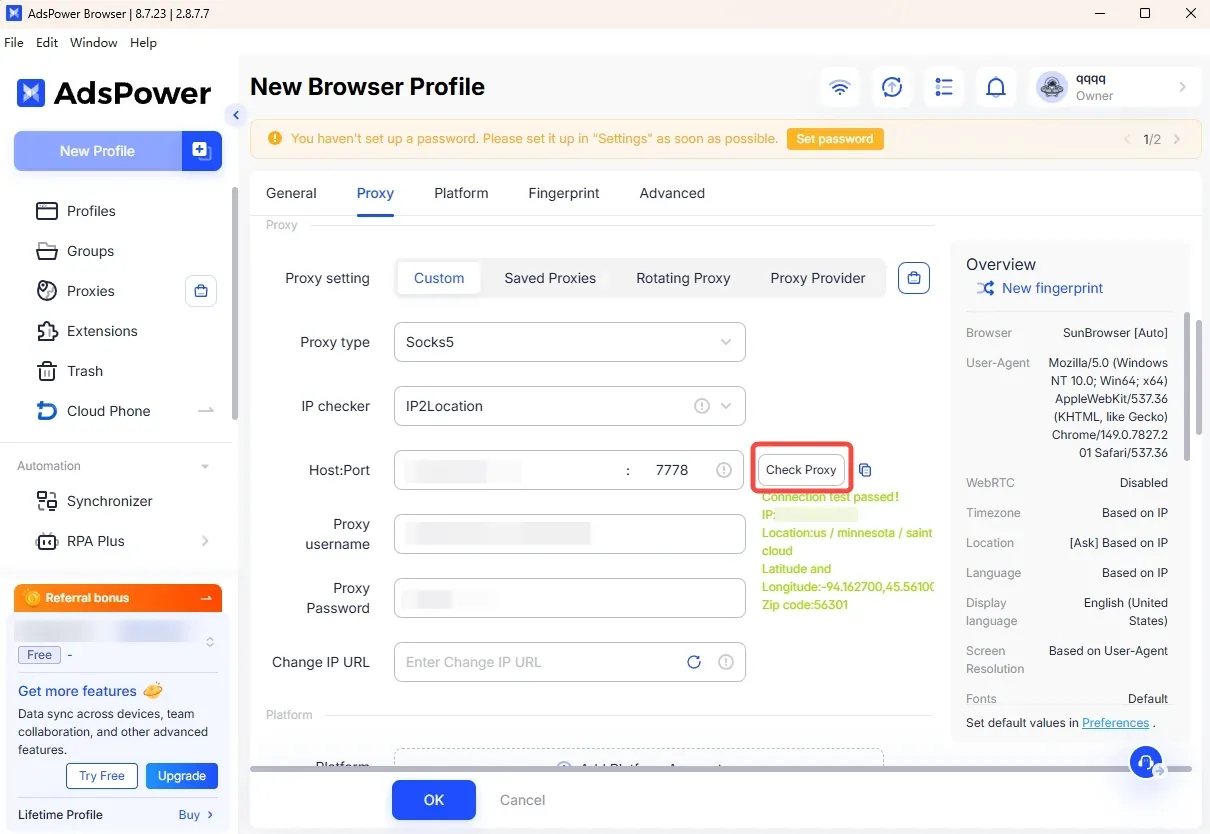The image size is (1210, 834).
Task: Click the Try Free button
Action: tap(102, 776)
